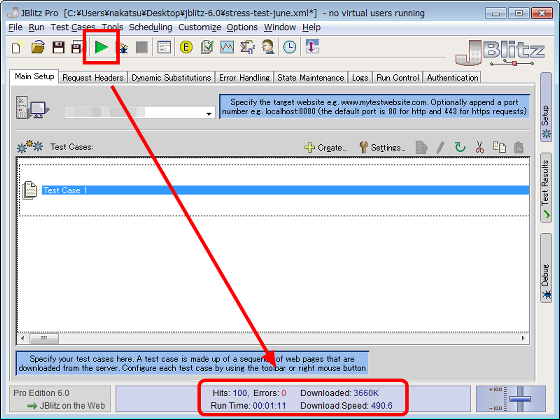
Task: Select the Test Case 1 row
Action: [285, 190]
